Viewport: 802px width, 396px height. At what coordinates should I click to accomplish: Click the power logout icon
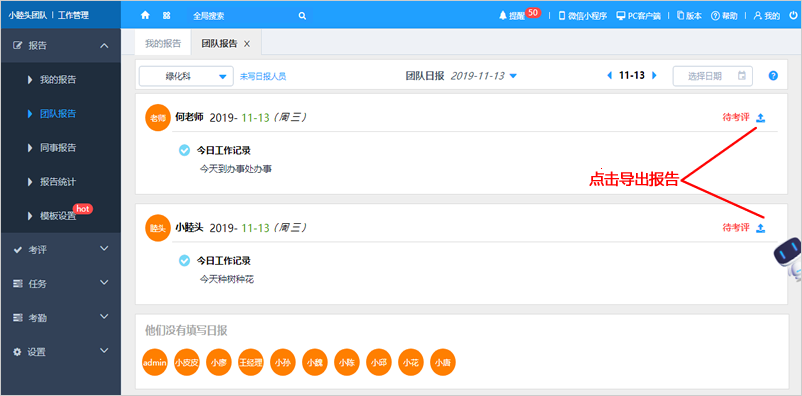(793, 16)
